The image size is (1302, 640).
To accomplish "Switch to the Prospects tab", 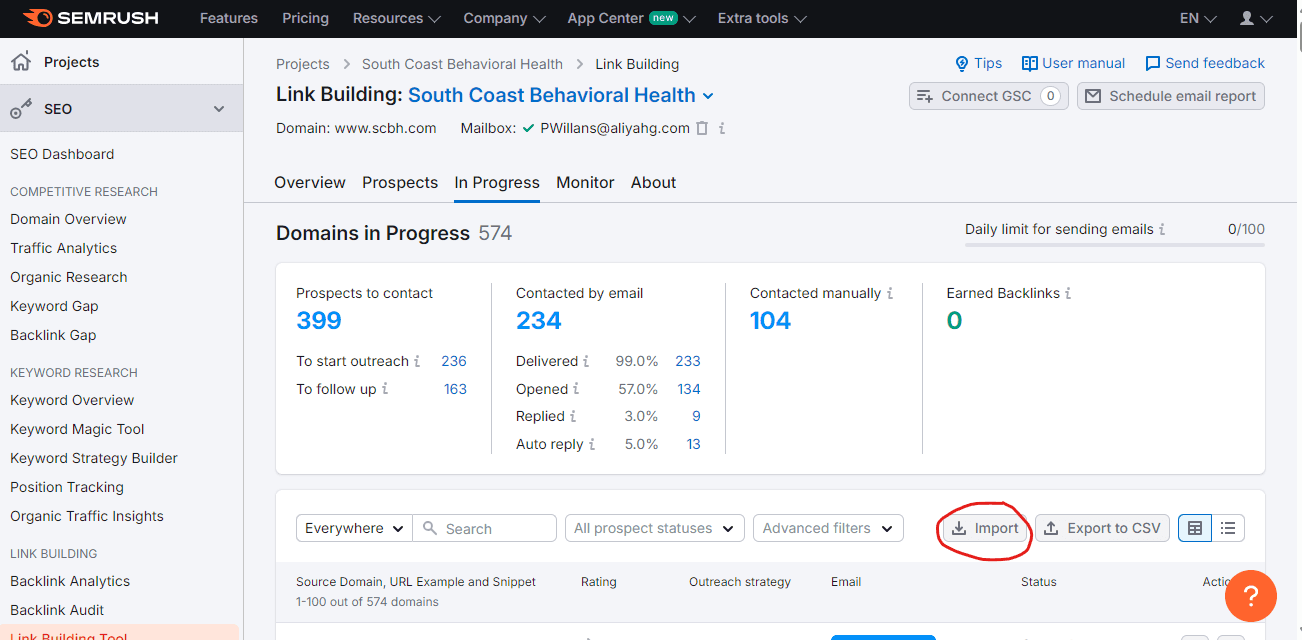I will (x=400, y=183).
